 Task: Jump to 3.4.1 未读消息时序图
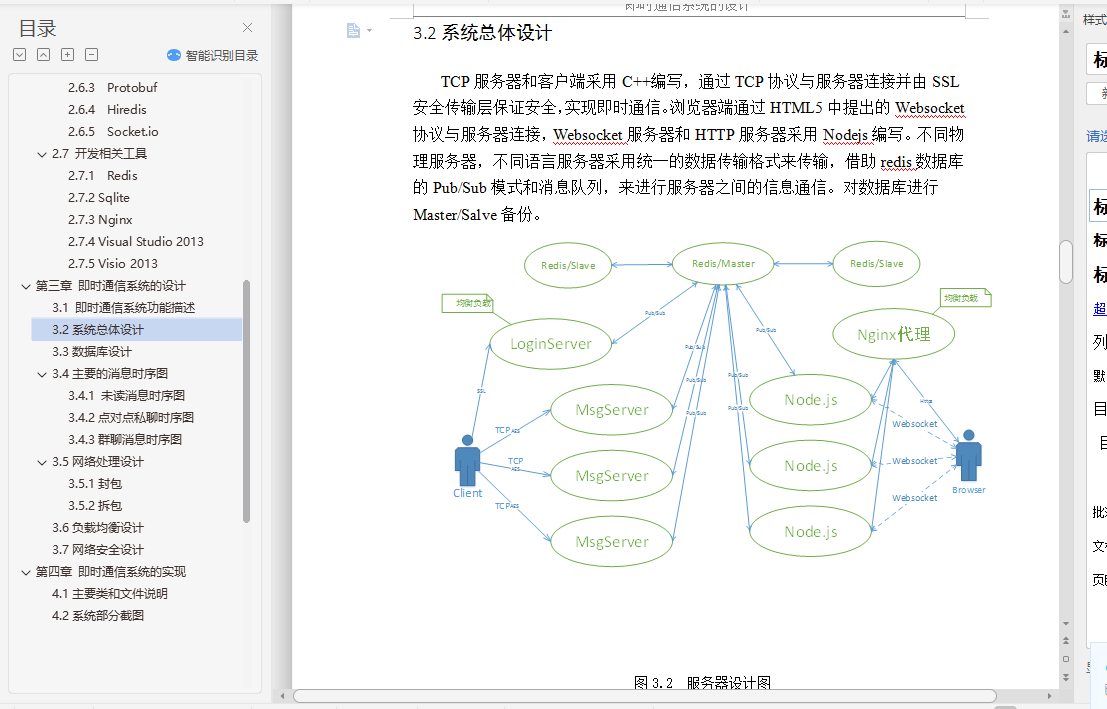[x=126, y=395]
